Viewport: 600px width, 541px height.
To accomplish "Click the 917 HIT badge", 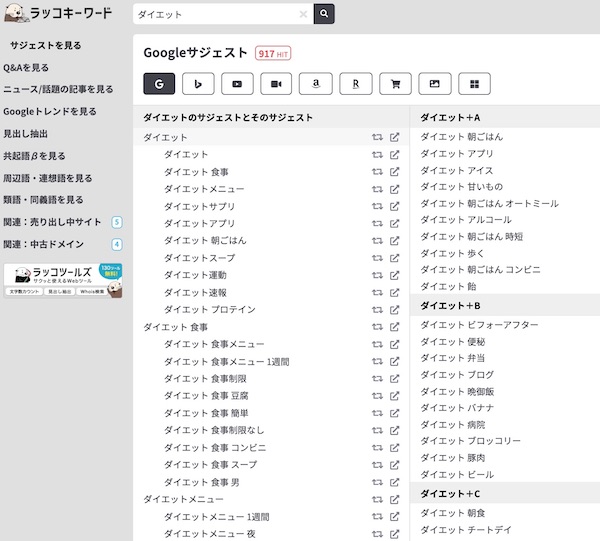I will pos(273,54).
